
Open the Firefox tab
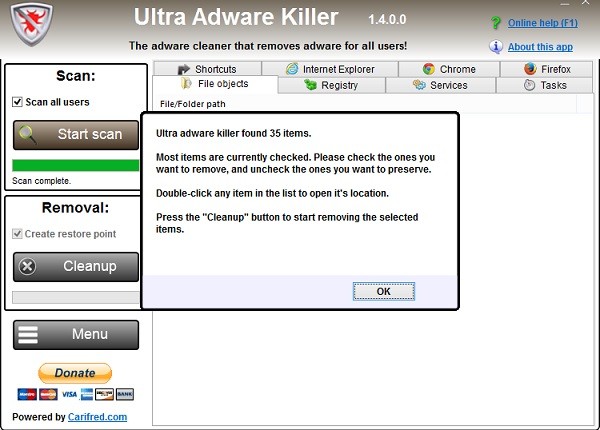[x=546, y=69]
